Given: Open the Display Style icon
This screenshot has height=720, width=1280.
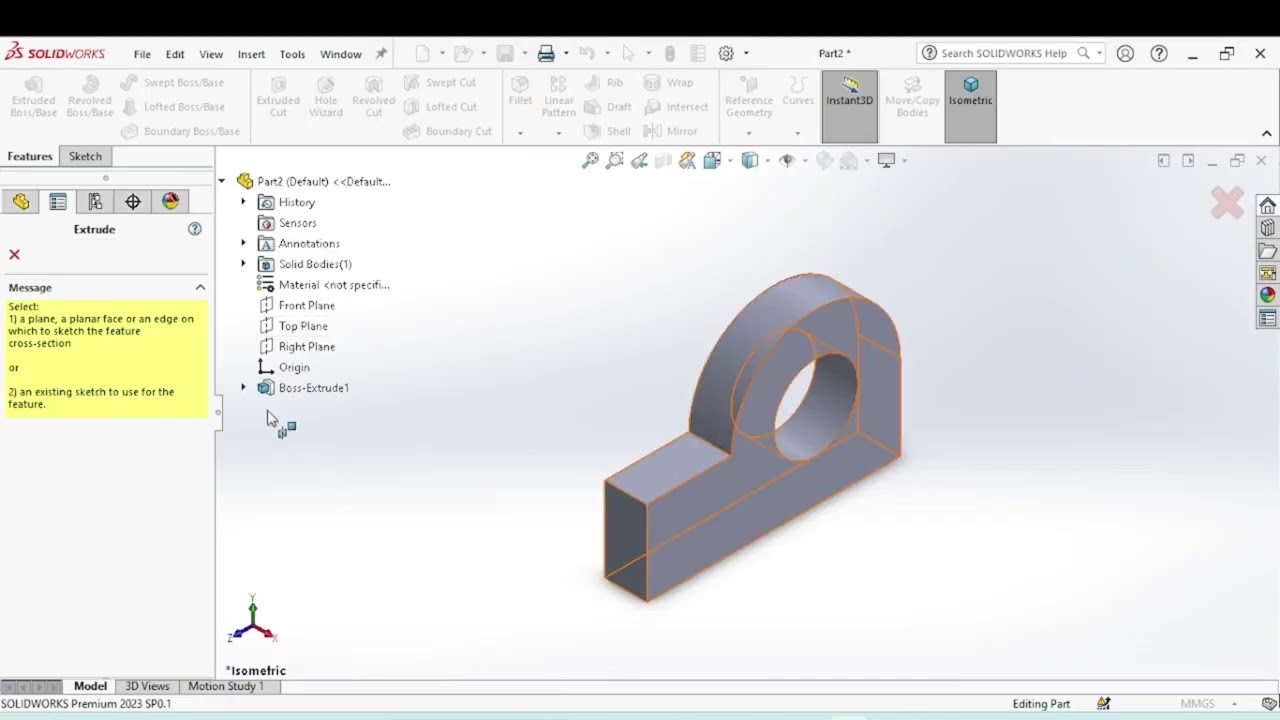Looking at the screenshot, I should (750, 160).
